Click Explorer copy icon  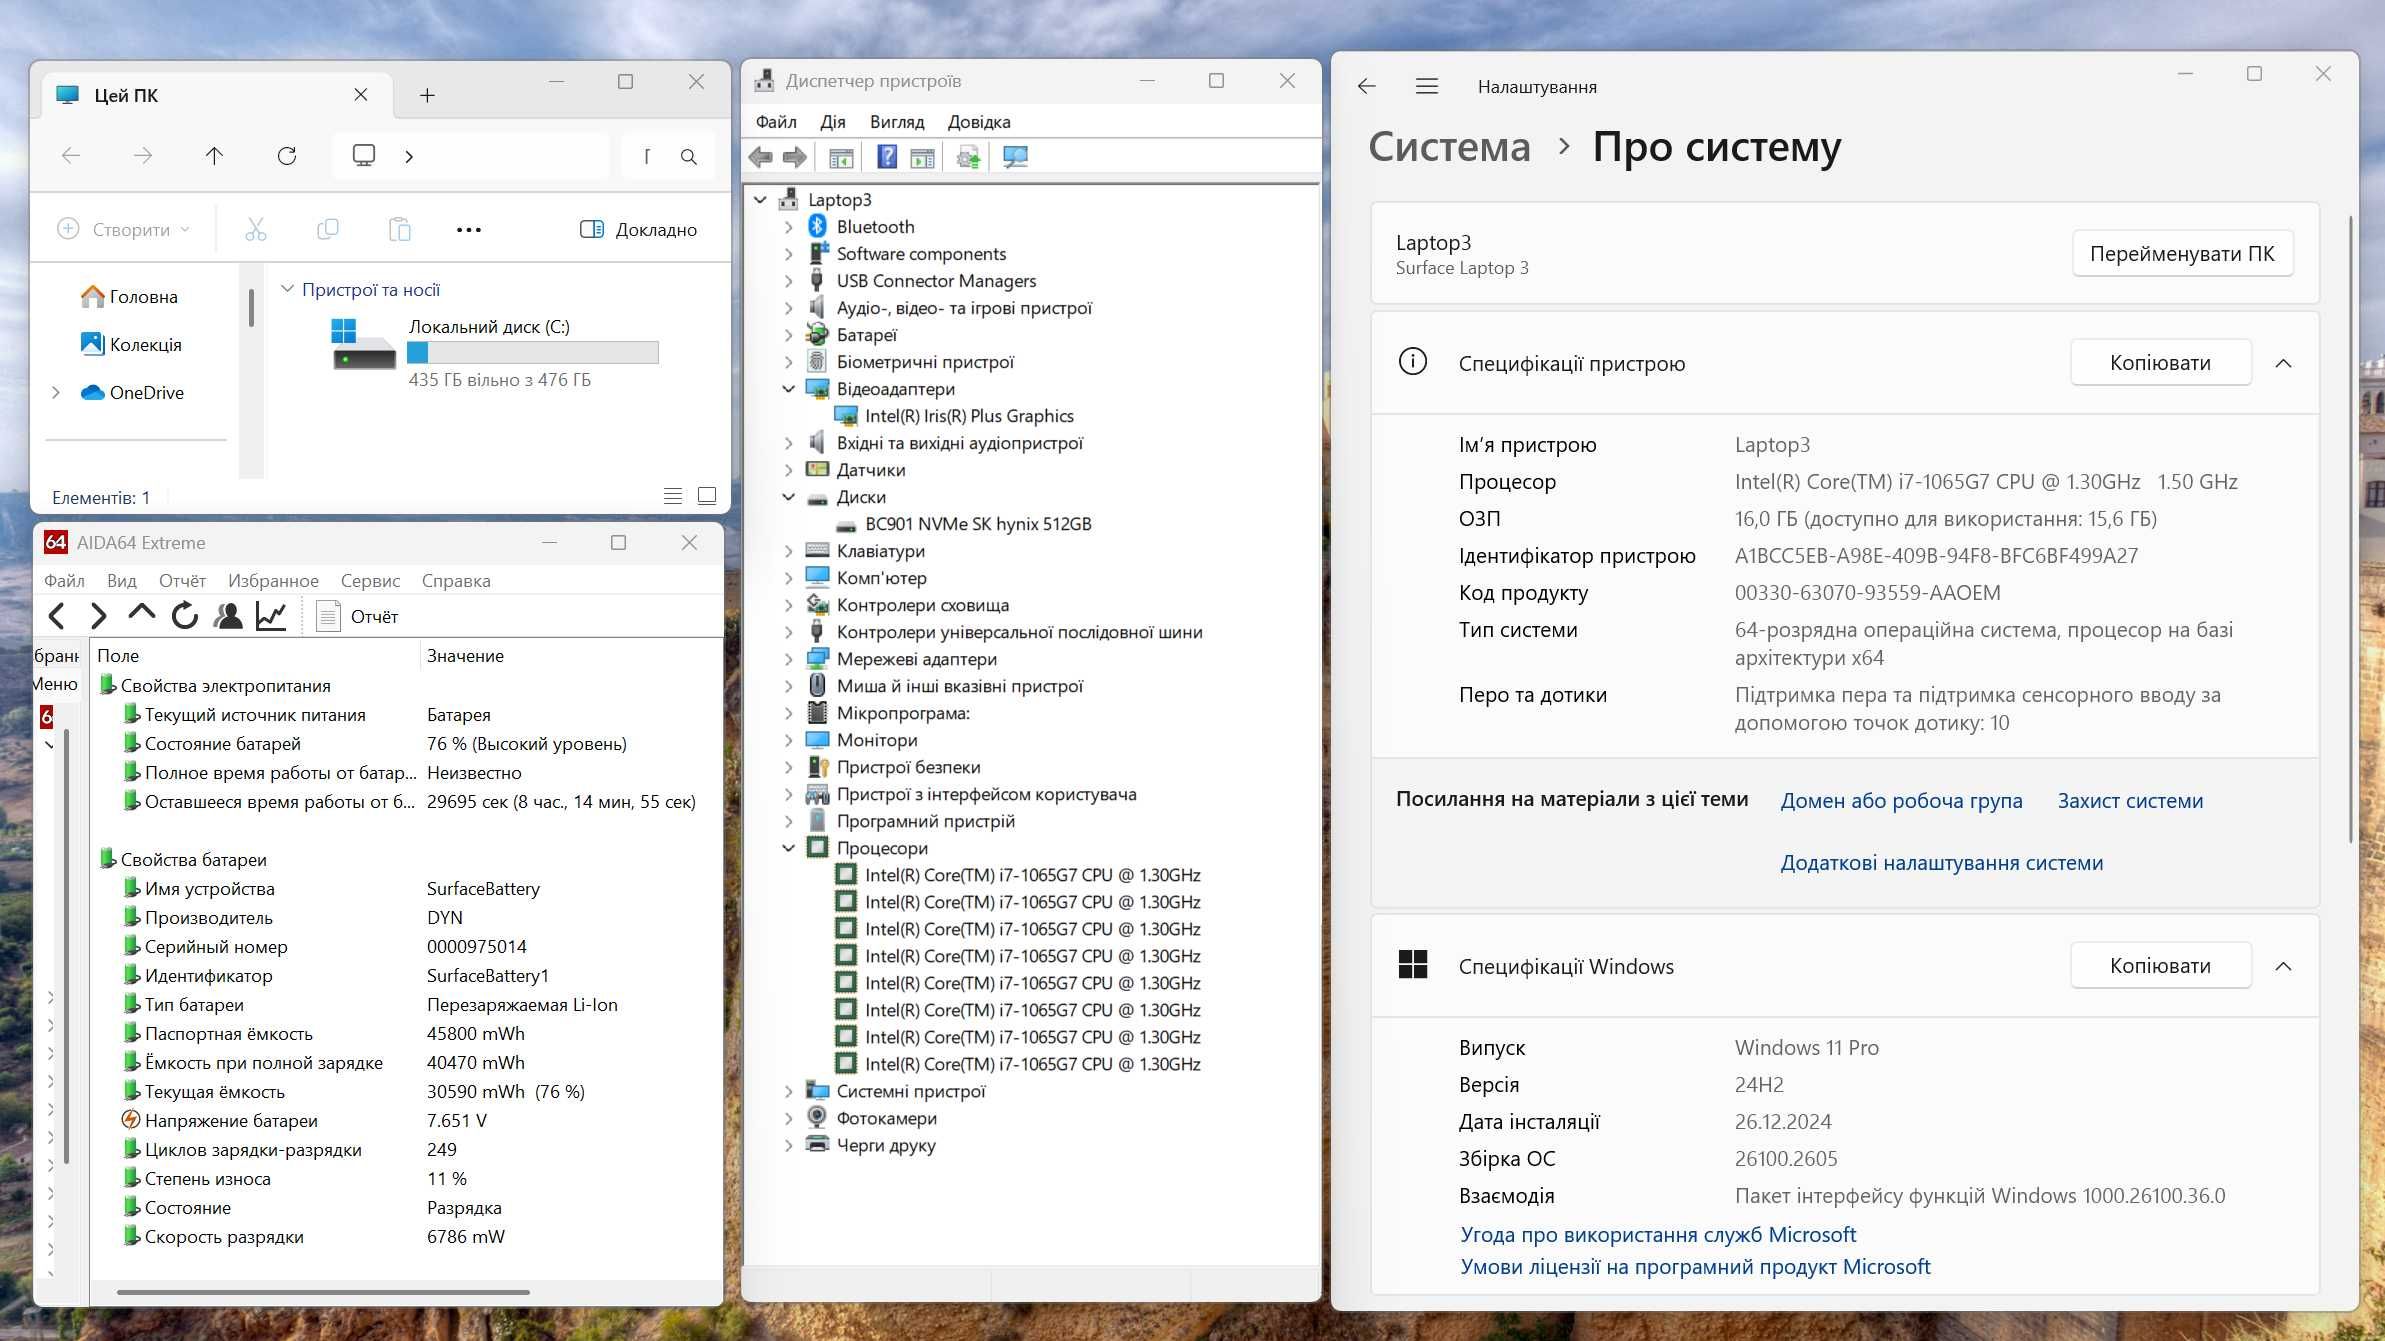click(328, 229)
